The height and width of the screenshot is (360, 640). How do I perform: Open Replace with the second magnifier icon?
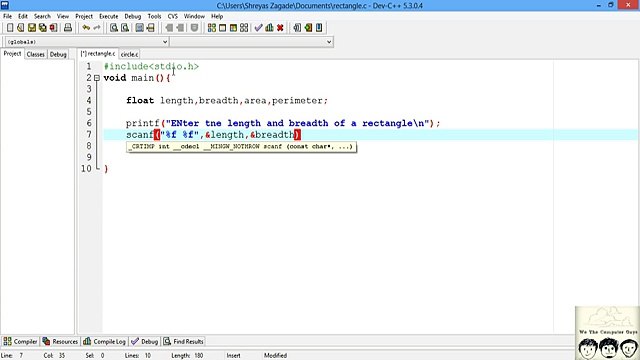coord(125,28)
